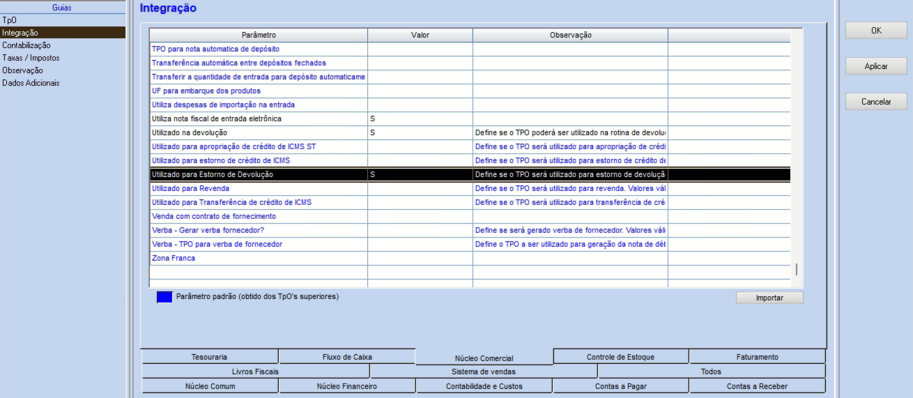Select row Transferir a quantidade de entrada para depósito

[x=469, y=77]
